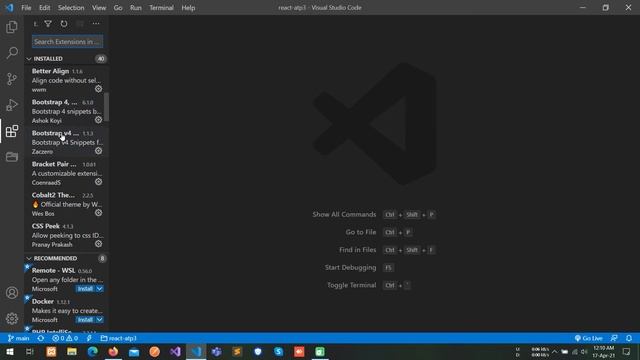
Task: Click the Synchronize Changes icon in status bar
Action: [41, 338]
